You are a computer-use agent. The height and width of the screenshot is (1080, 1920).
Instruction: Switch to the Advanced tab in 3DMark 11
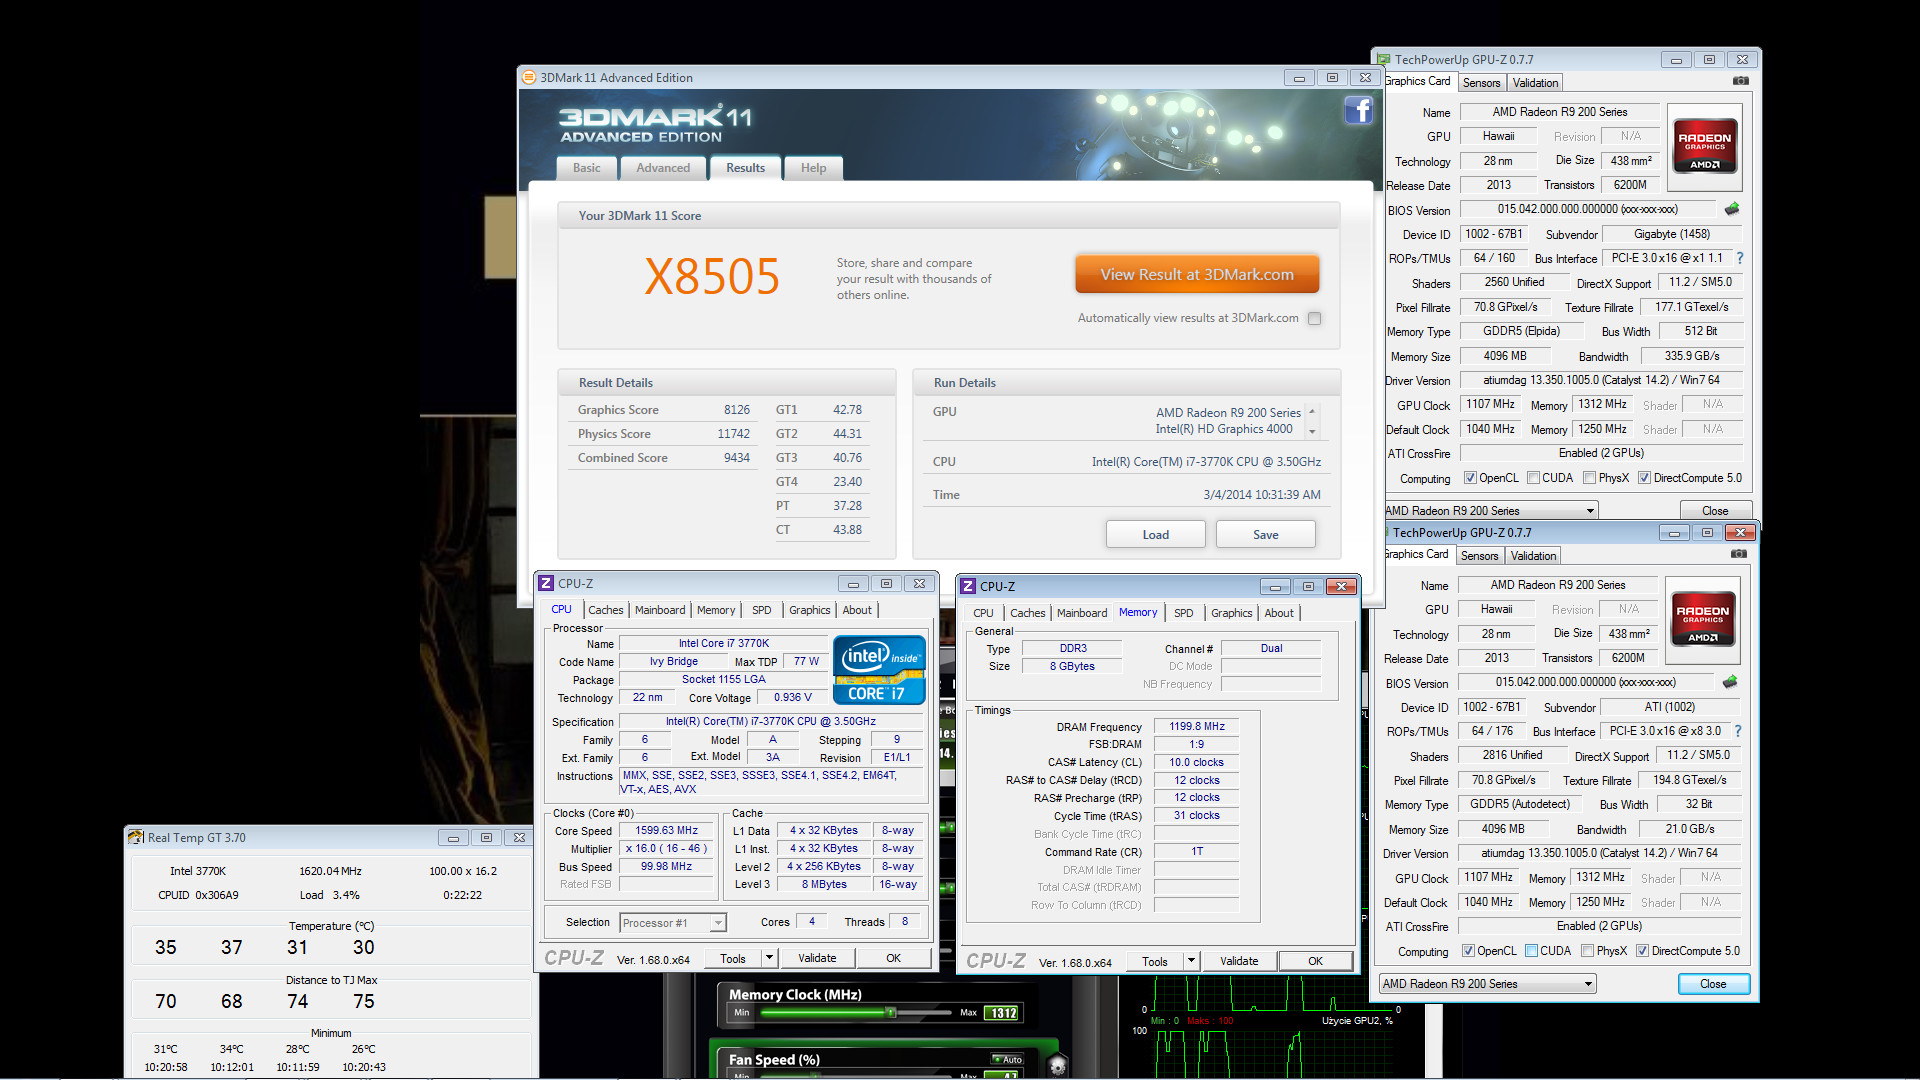coord(663,168)
